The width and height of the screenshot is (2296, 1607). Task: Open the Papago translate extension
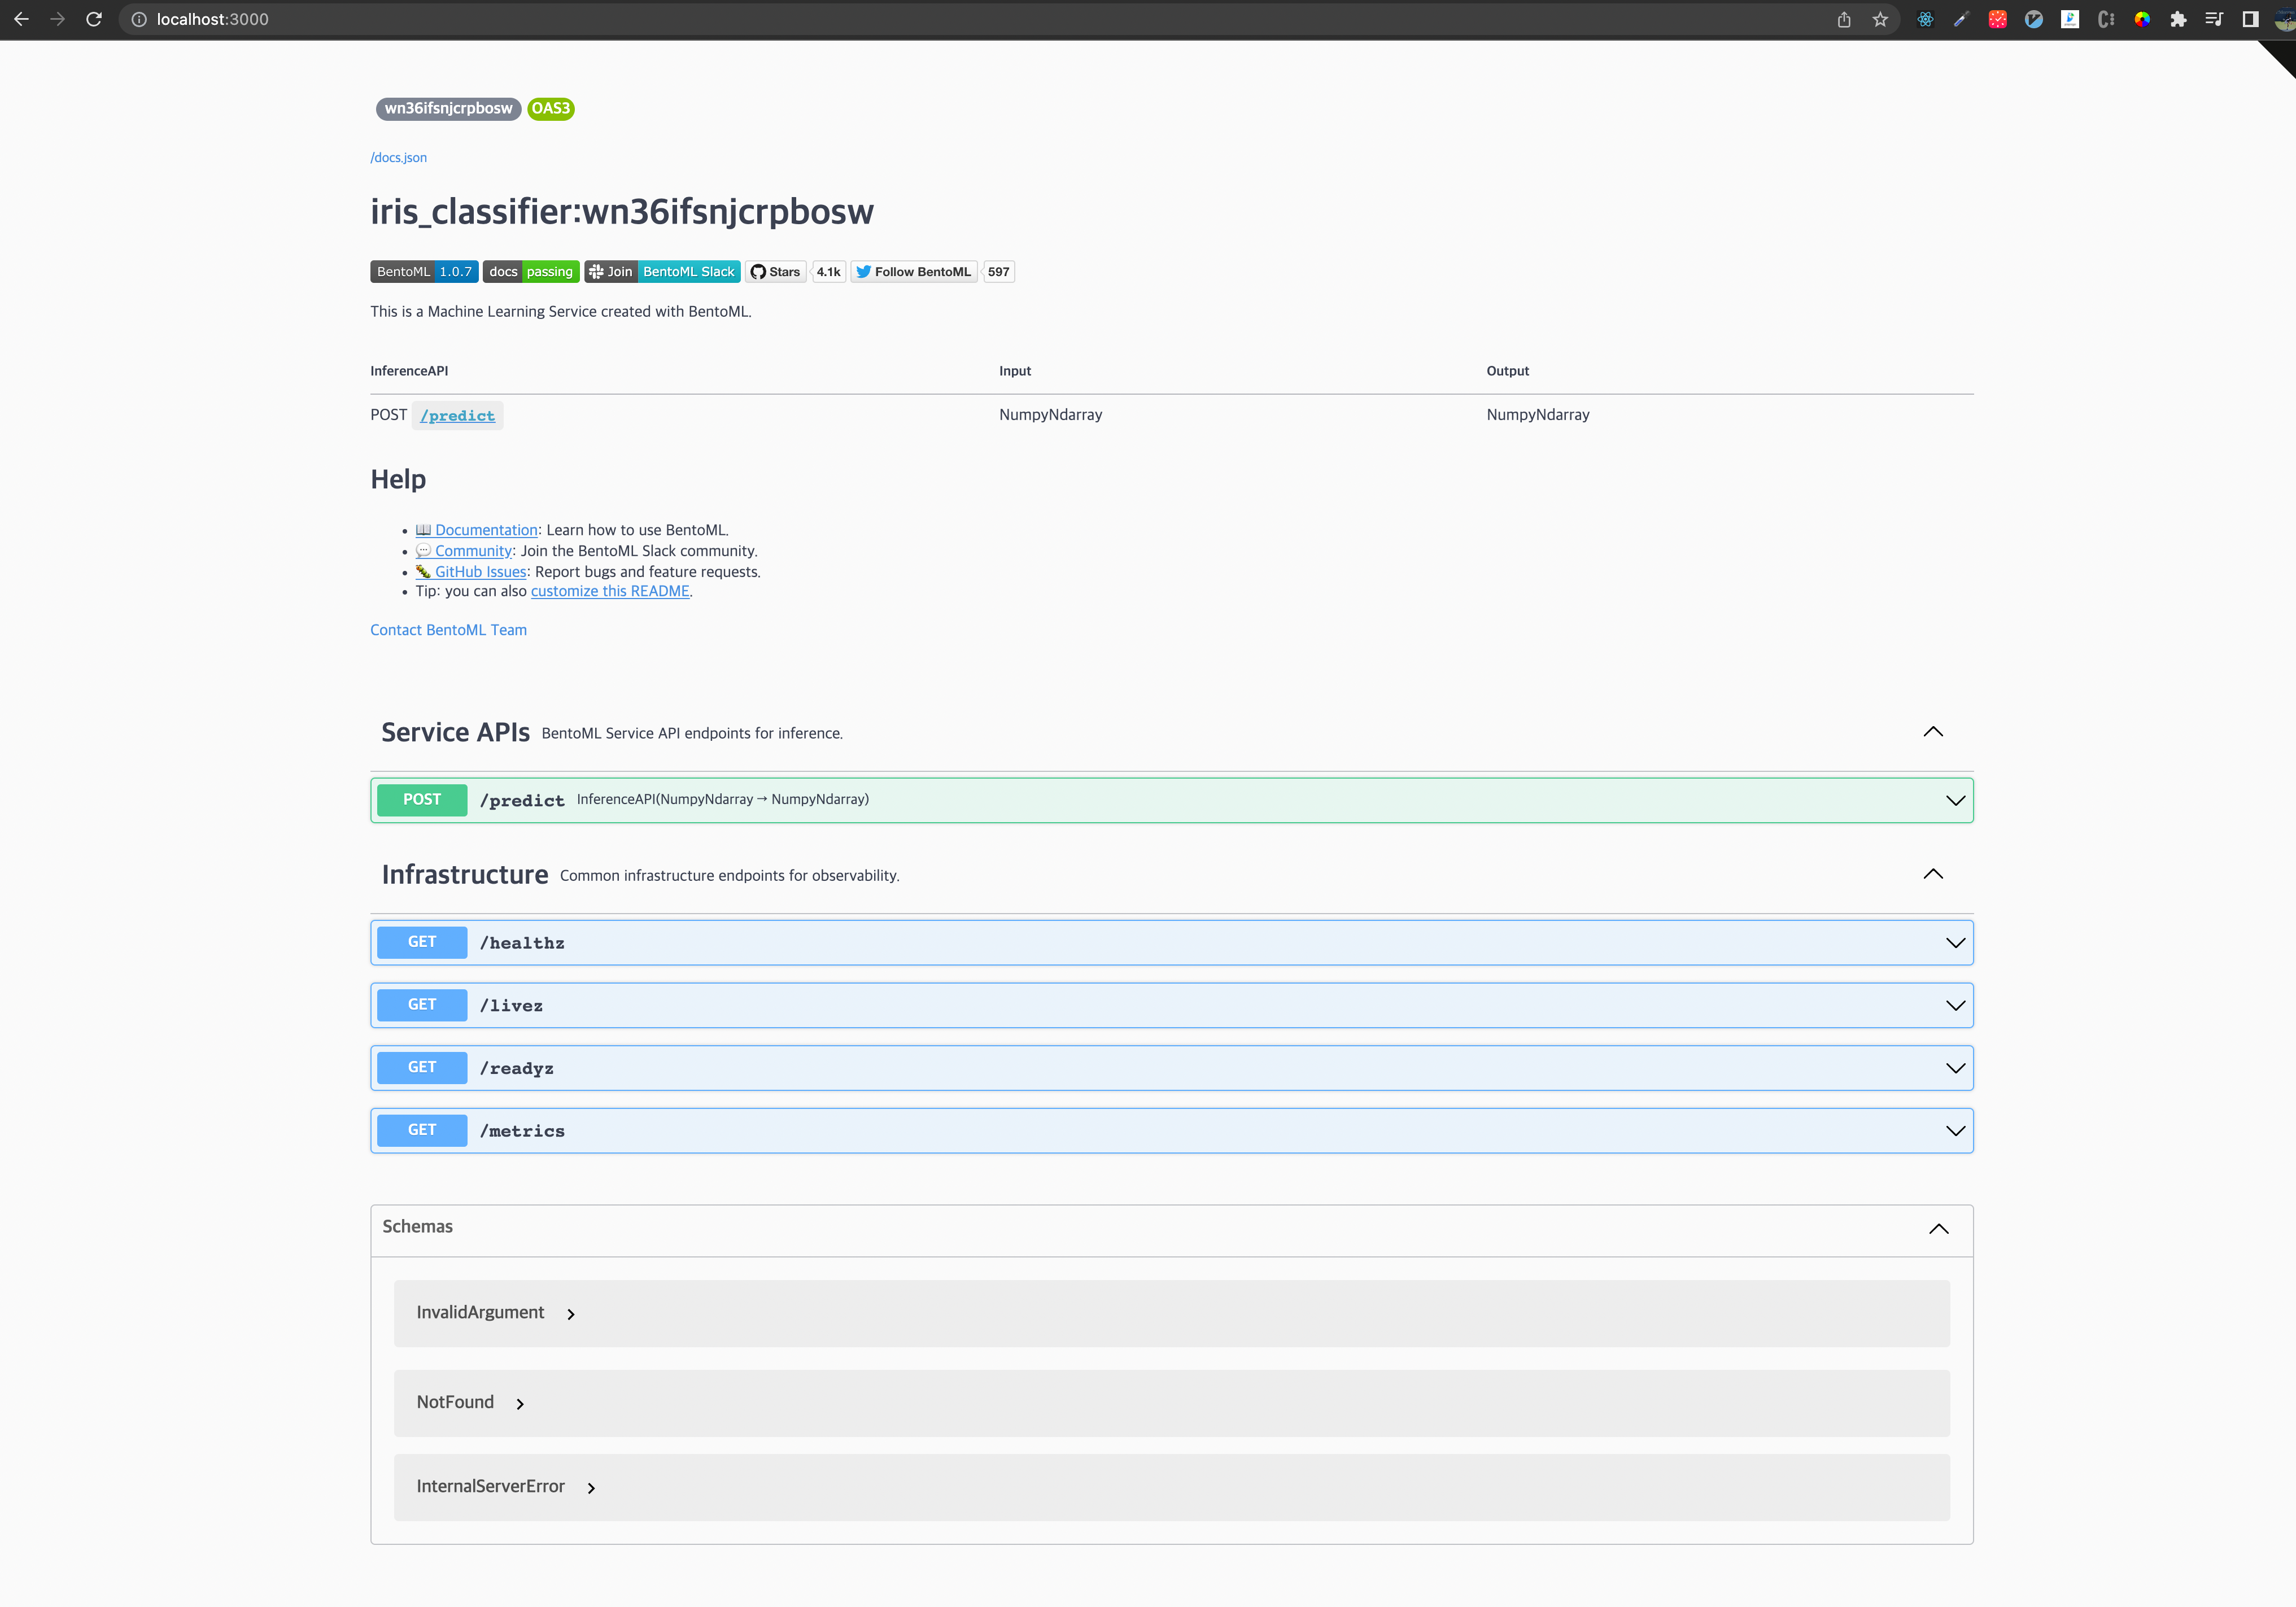[x=2070, y=19]
